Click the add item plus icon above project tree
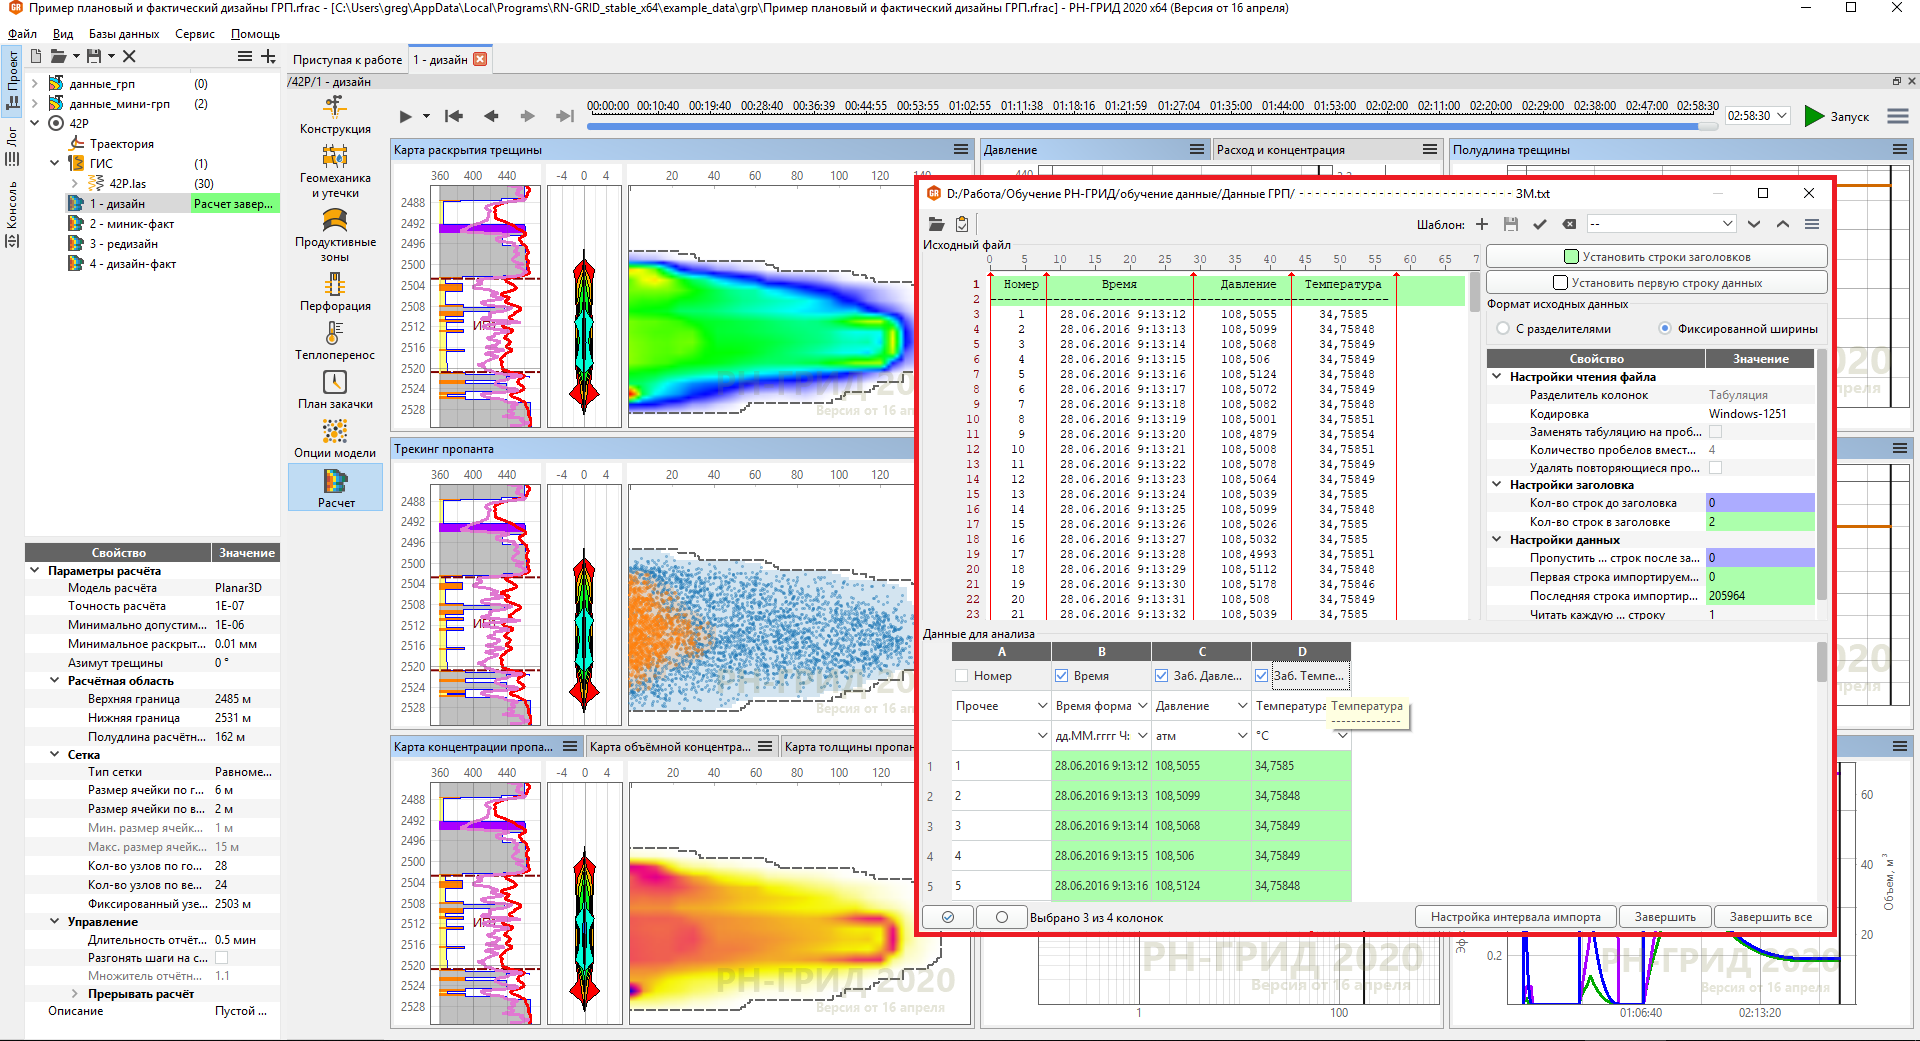Screen dimensions: 1920x1041 point(268,57)
